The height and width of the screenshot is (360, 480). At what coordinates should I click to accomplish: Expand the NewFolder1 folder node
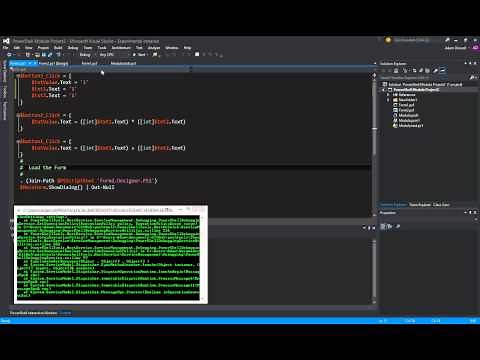pyautogui.click(x=388, y=100)
